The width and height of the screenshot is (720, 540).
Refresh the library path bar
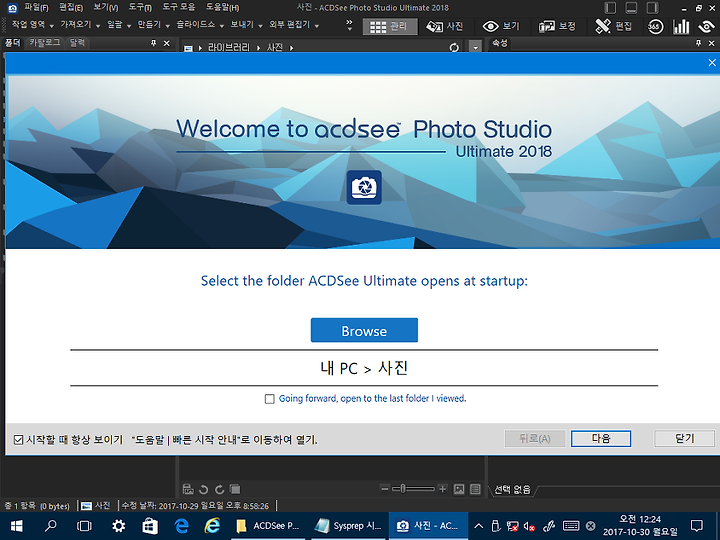[x=454, y=47]
